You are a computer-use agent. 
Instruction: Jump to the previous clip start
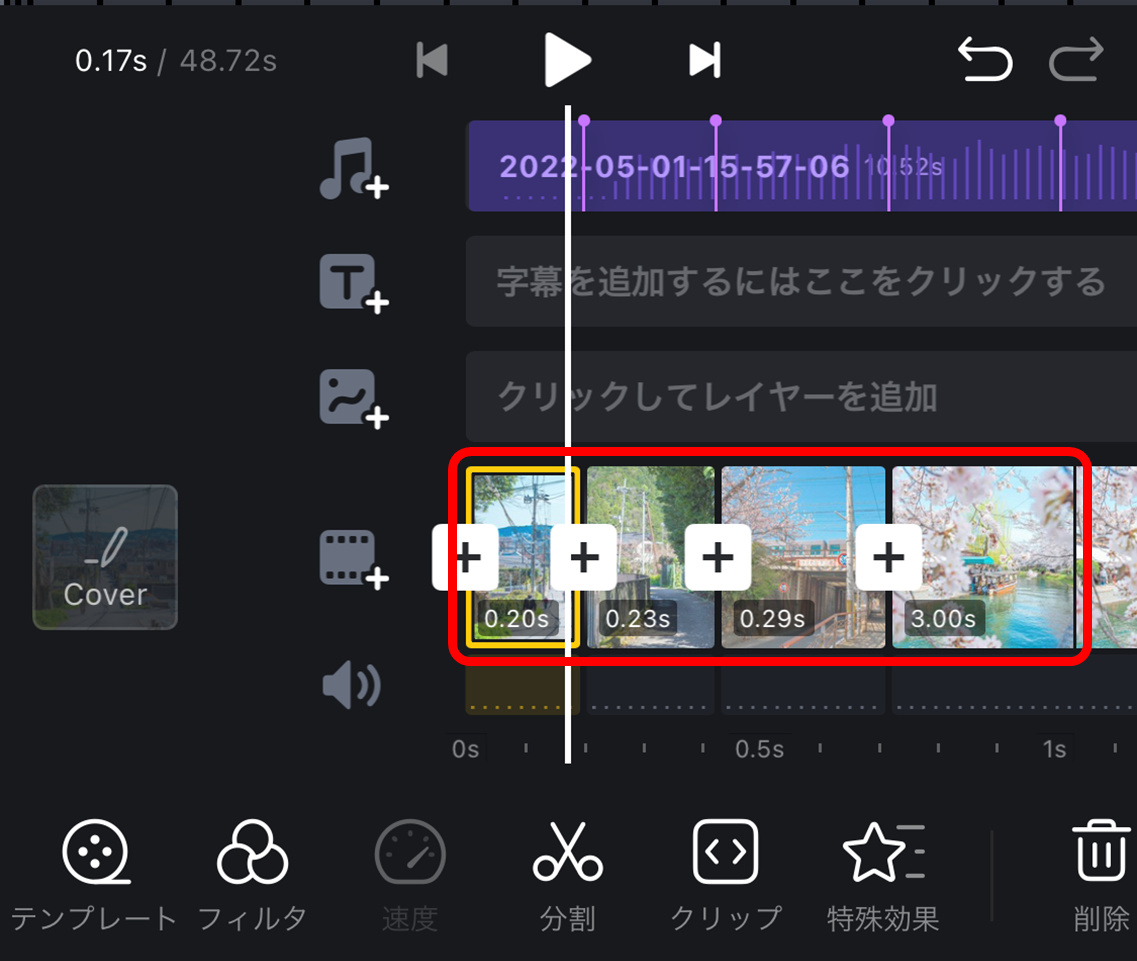point(432,59)
